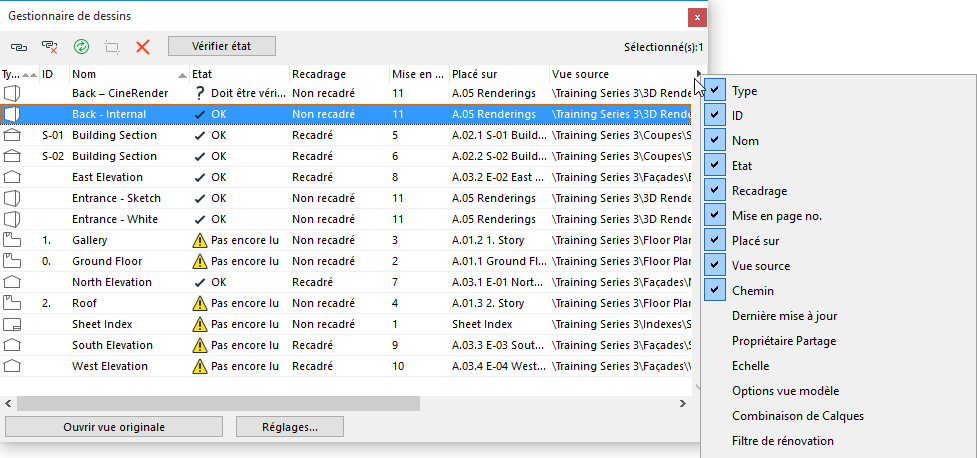Enable the Echelle column

click(x=750, y=366)
